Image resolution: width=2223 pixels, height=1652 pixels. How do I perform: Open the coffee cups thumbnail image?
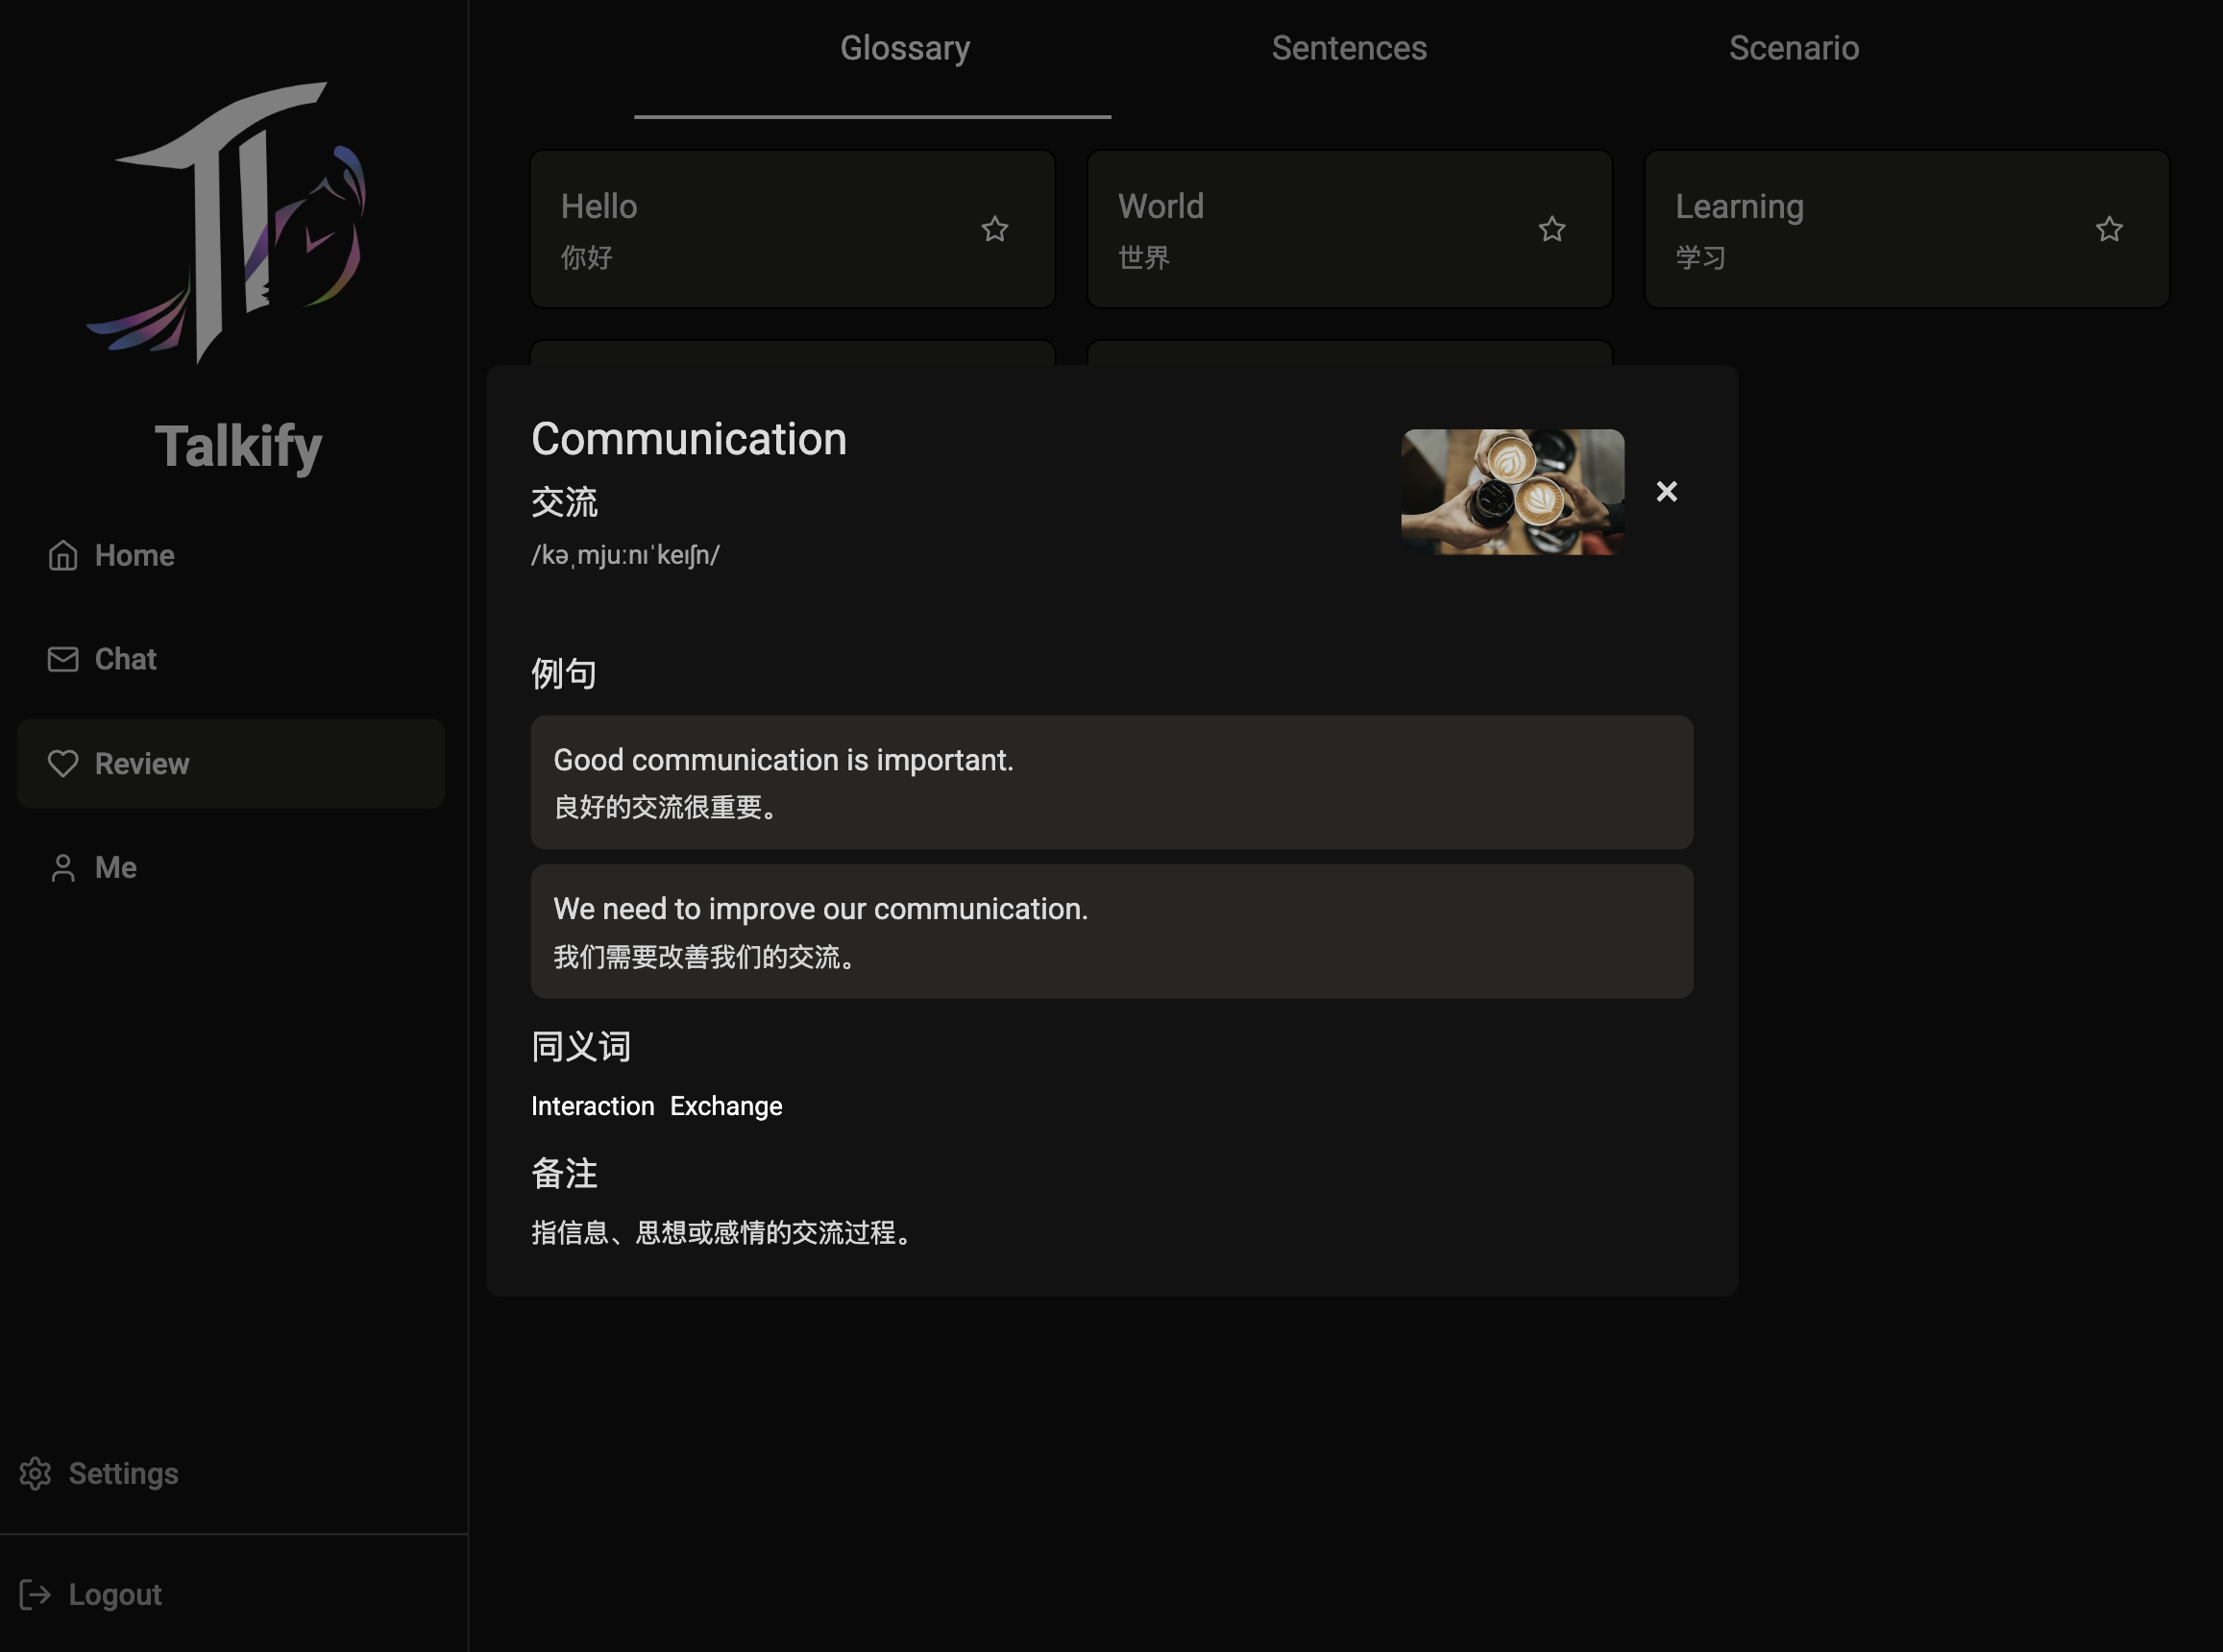point(1512,491)
